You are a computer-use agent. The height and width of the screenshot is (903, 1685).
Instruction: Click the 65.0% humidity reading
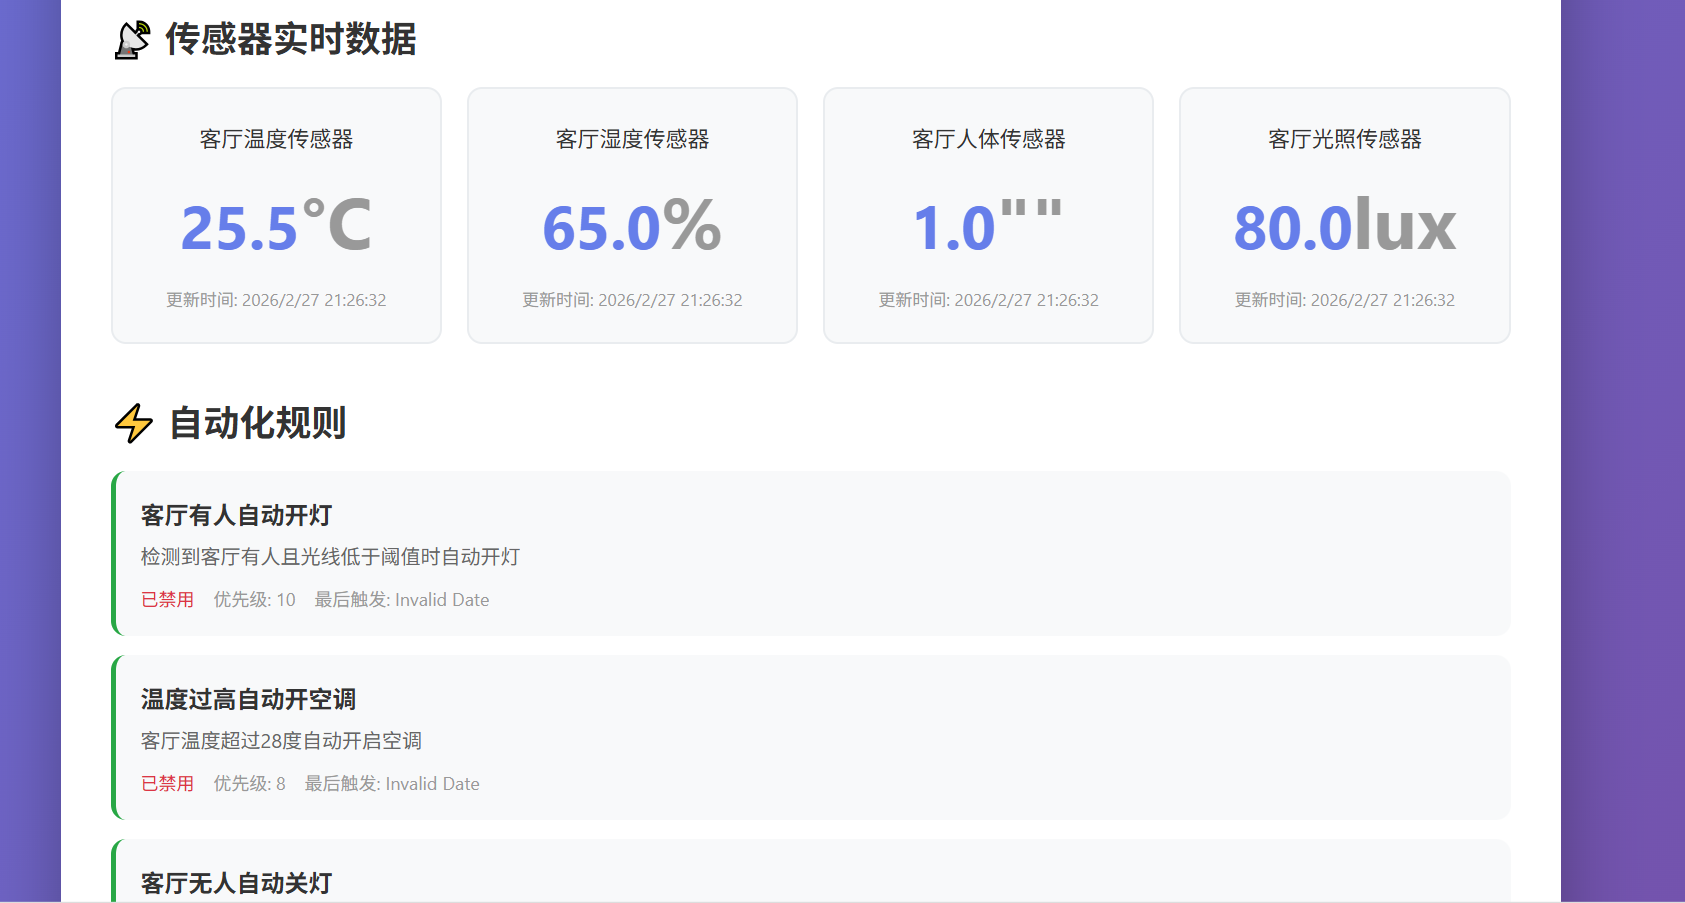(x=632, y=227)
